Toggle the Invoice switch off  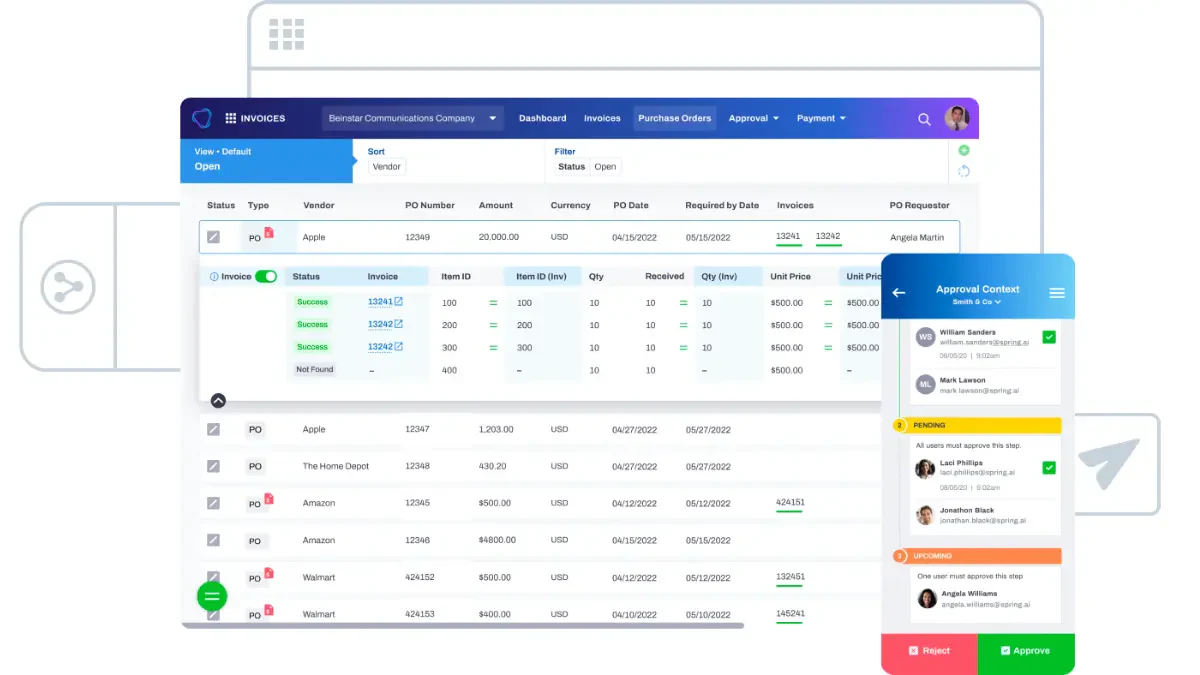pyautogui.click(x=266, y=276)
